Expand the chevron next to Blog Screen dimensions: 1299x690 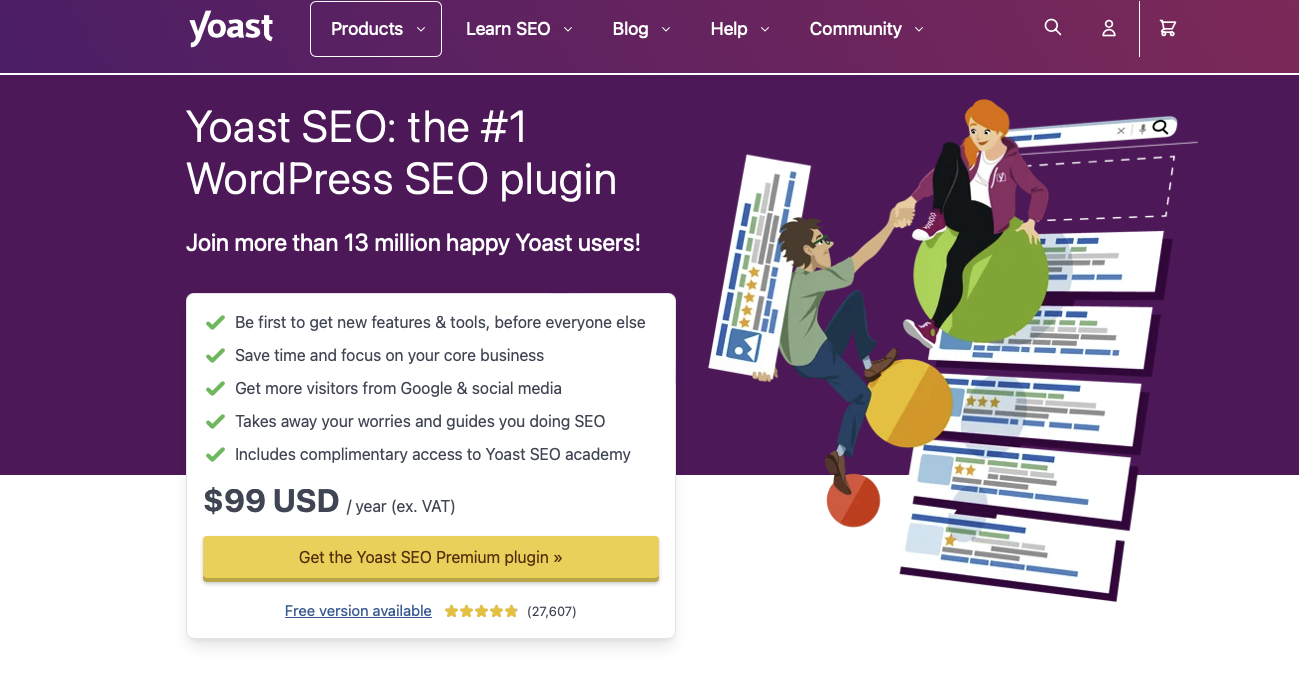pos(666,30)
